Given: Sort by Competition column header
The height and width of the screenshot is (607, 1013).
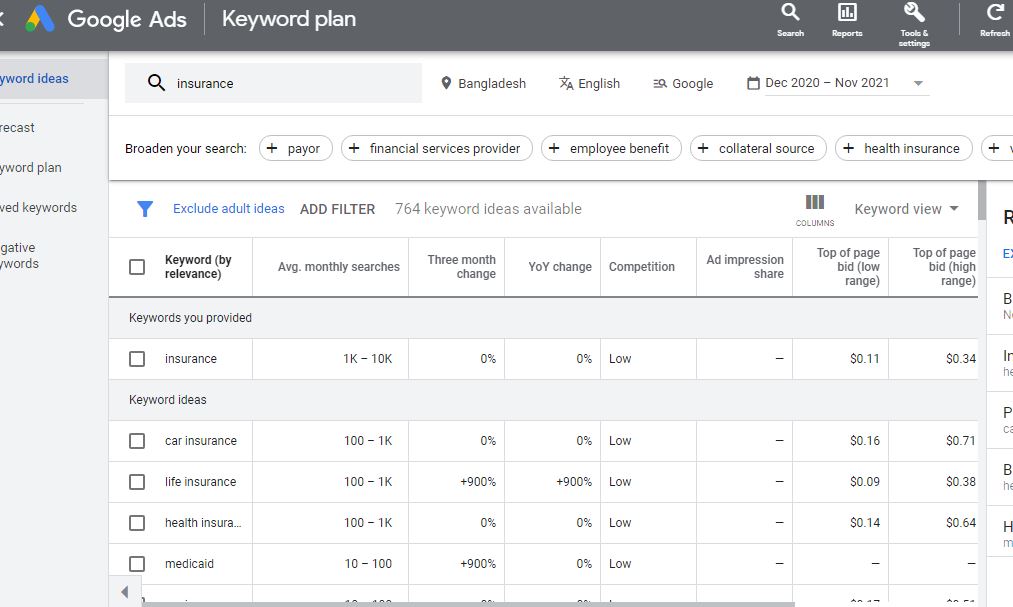Looking at the screenshot, I should tap(642, 267).
